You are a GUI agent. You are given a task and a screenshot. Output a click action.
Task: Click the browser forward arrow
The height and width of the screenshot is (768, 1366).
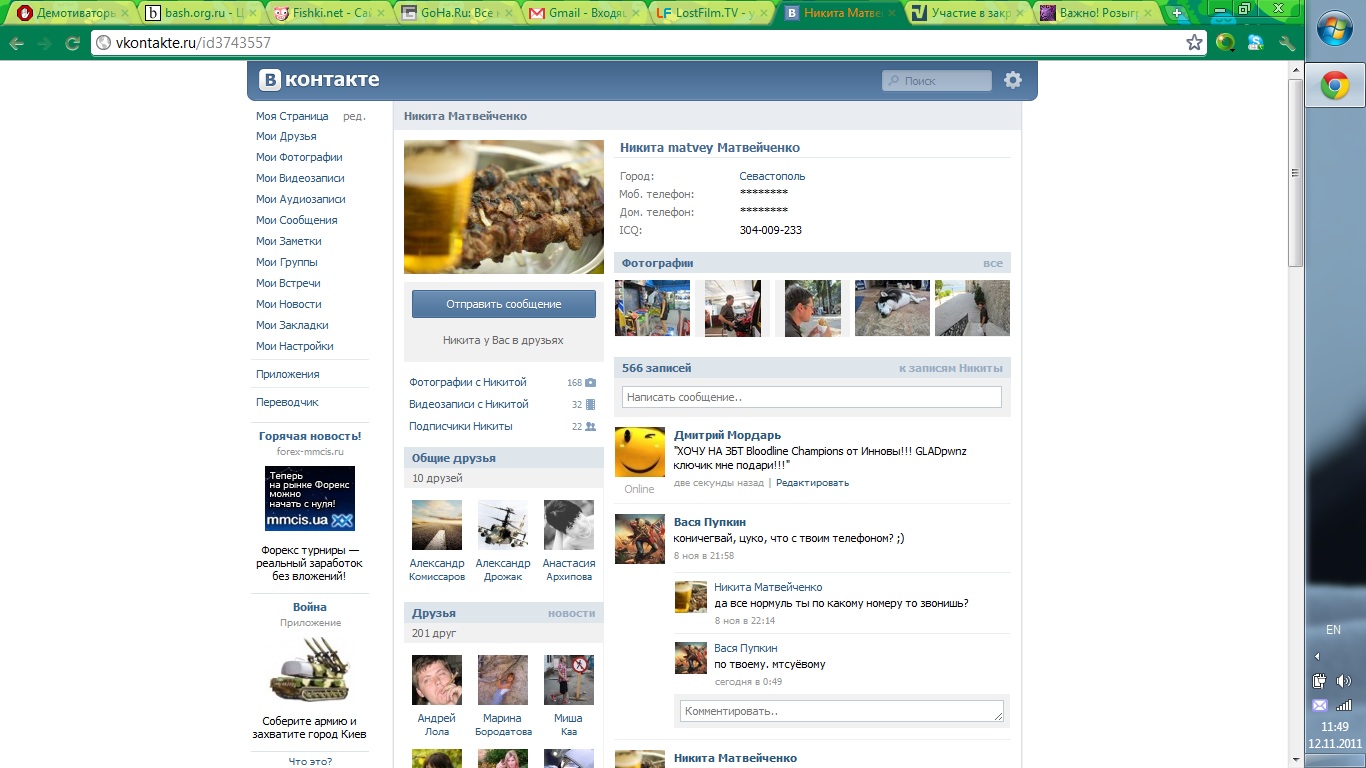[x=45, y=43]
